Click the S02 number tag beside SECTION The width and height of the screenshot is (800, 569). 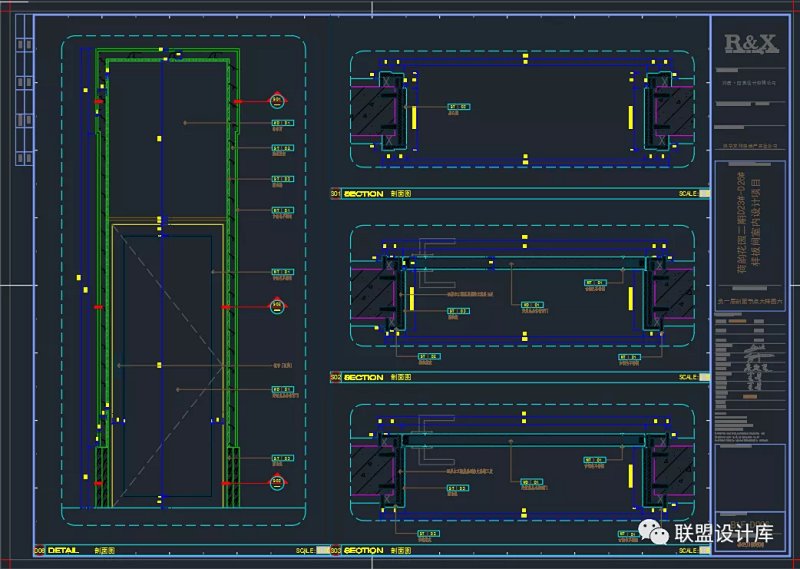pos(335,377)
